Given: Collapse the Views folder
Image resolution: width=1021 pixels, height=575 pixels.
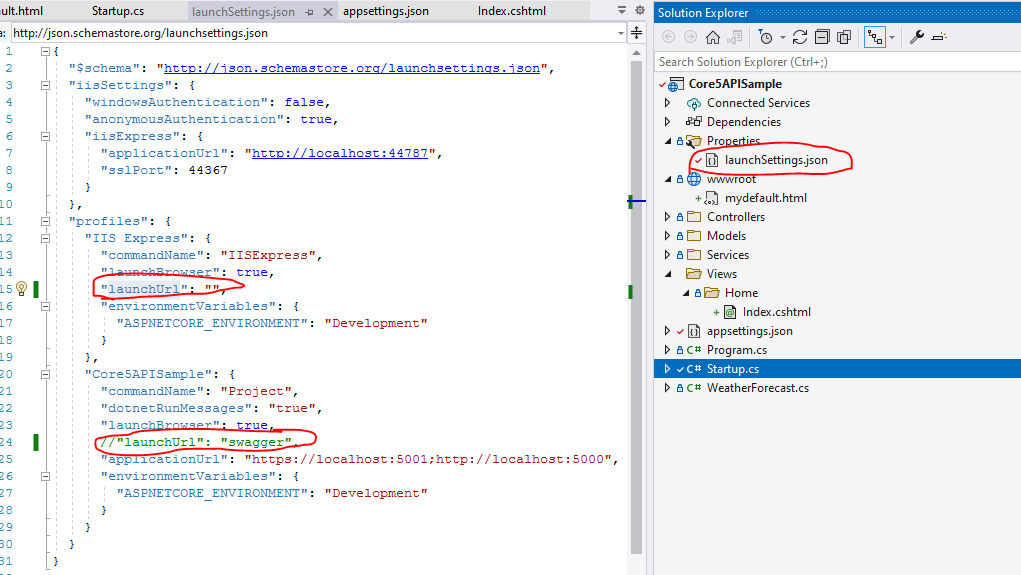Looking at the screenshot, I should click(667, 274).
